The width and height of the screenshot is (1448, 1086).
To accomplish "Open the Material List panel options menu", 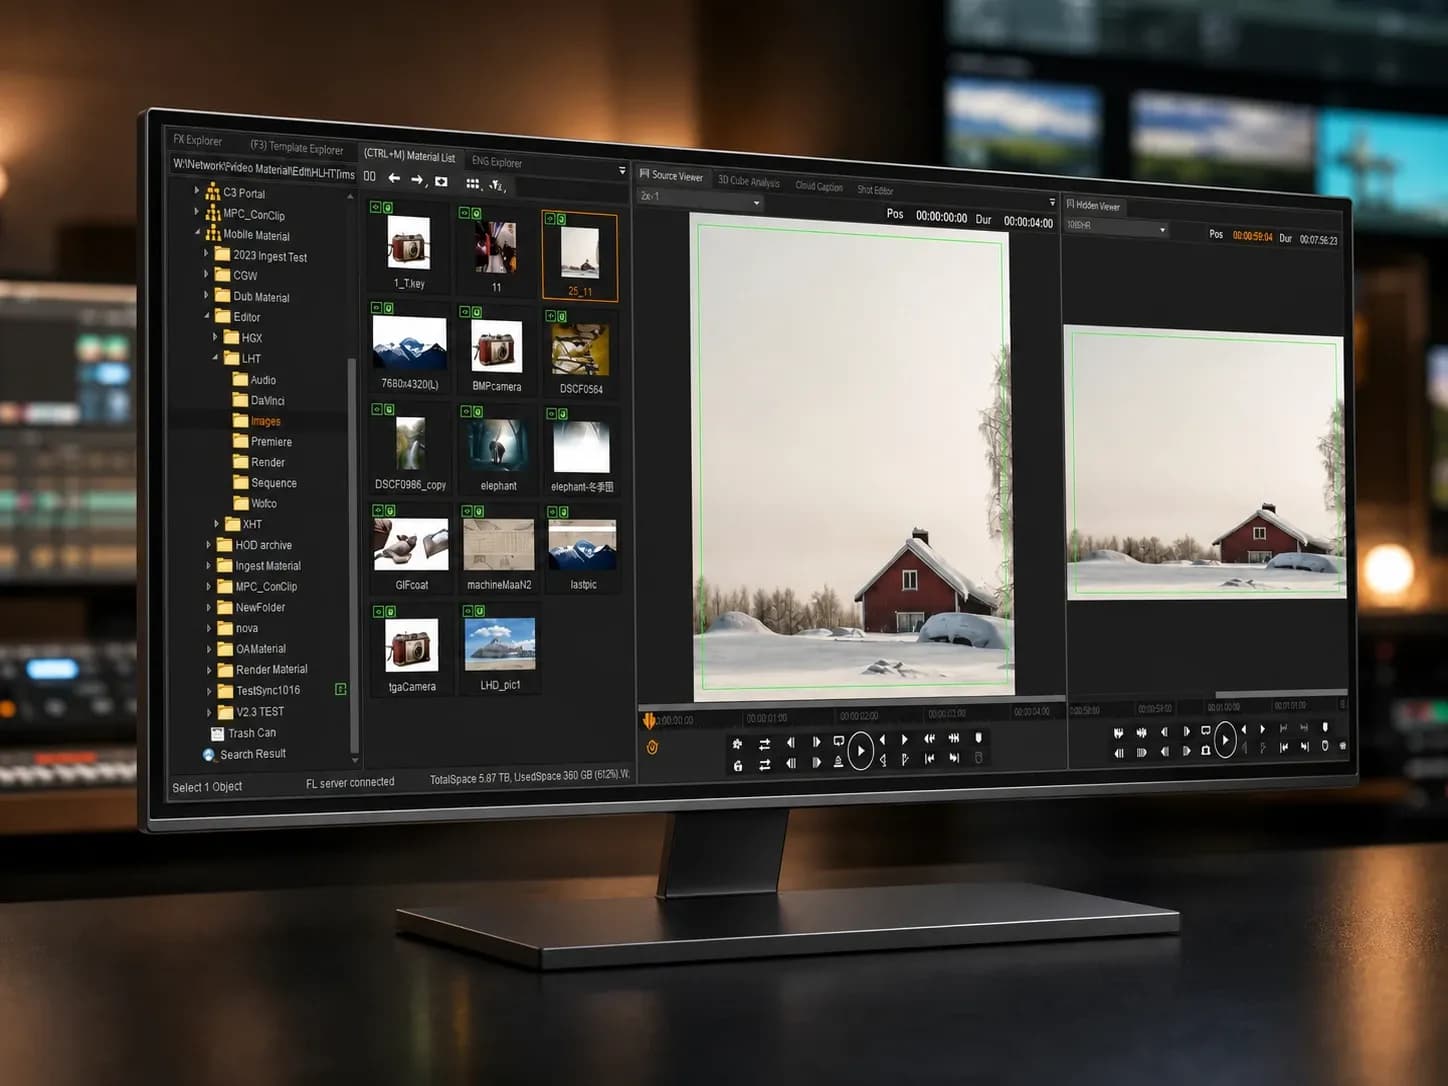I will pyautogui.click(x=622, y=171).
